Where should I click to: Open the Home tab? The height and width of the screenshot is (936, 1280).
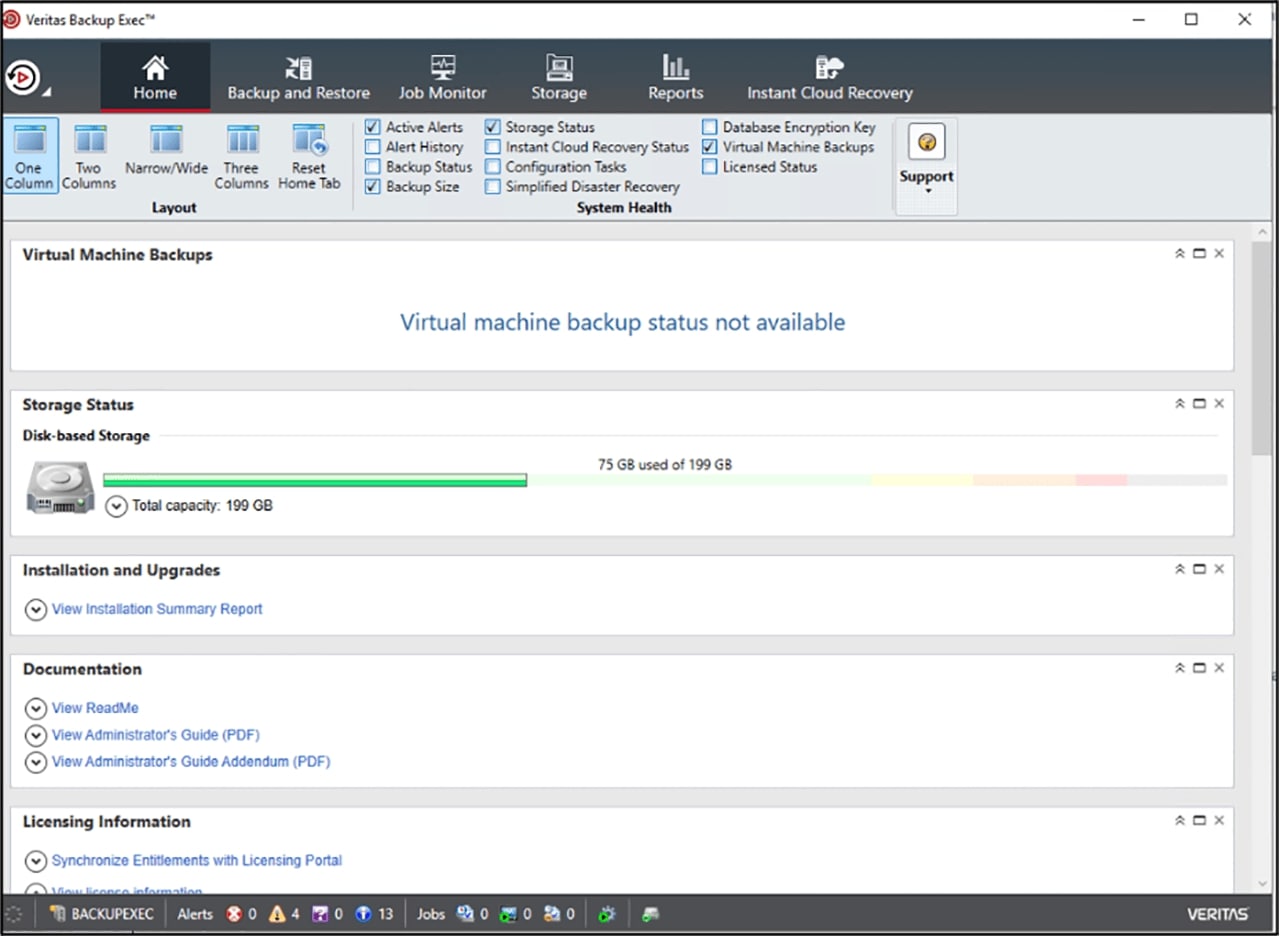[155, 78]
